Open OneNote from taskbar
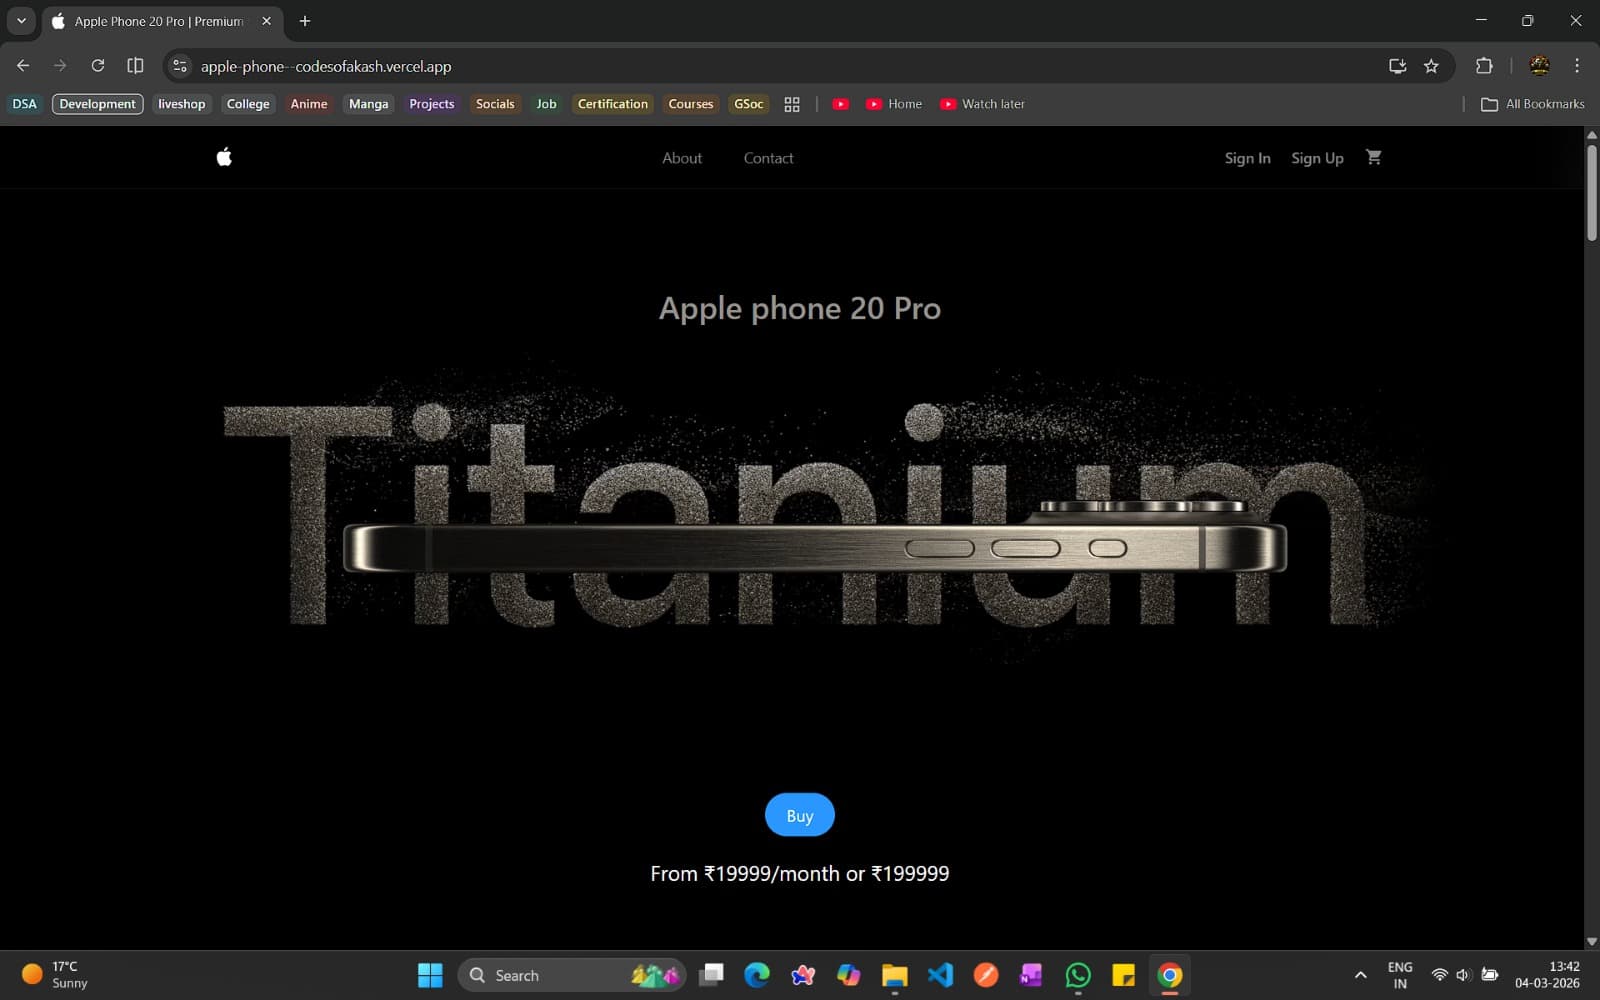Viewport: 1600px width, 1000px height. click(1031, 975)
